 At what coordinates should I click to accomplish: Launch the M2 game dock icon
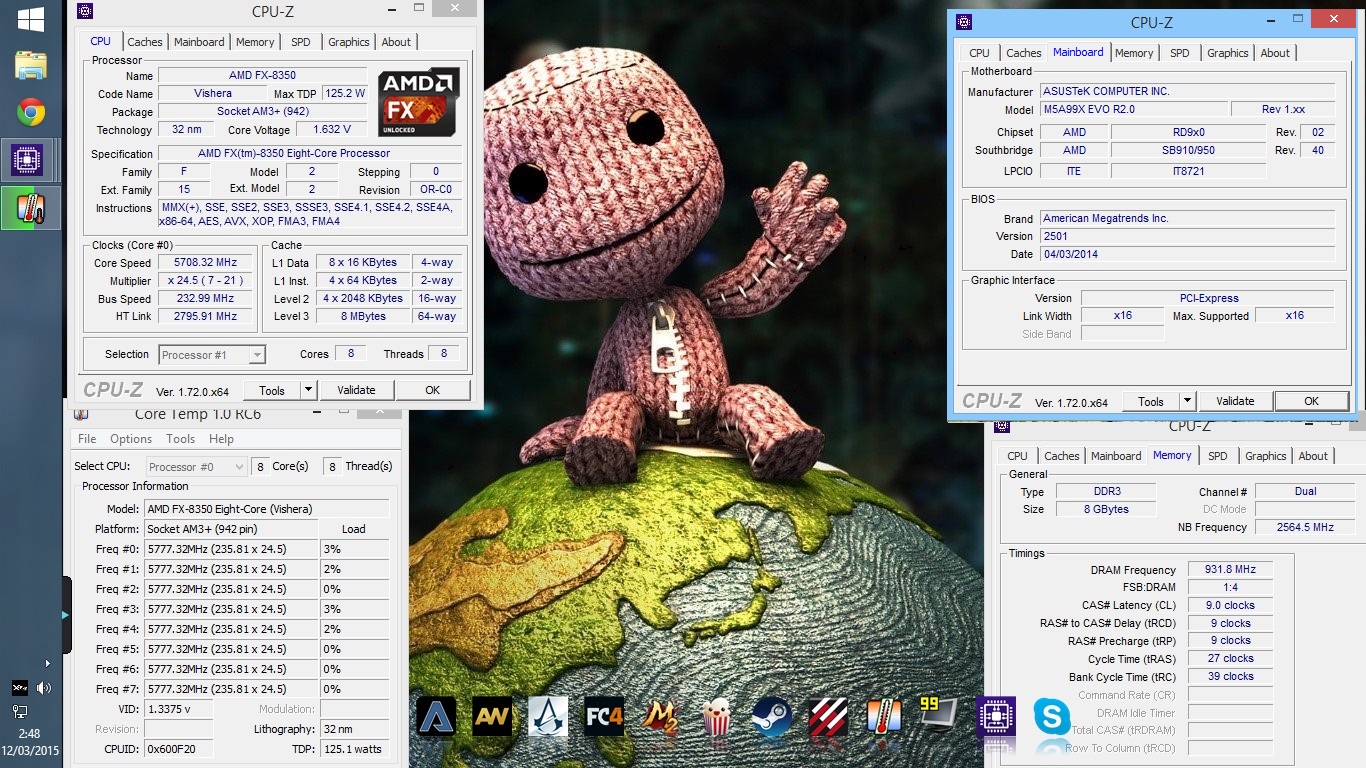coord(660,716)
